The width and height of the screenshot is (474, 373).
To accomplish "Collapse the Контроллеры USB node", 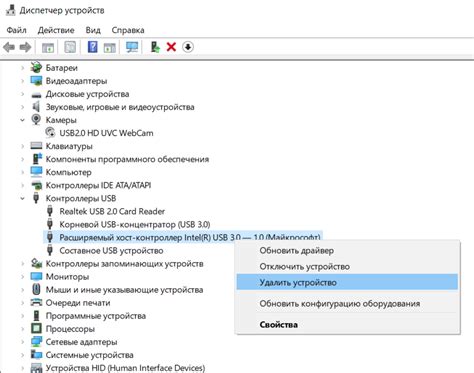I will pyautogui.click(x=22, y=198).
